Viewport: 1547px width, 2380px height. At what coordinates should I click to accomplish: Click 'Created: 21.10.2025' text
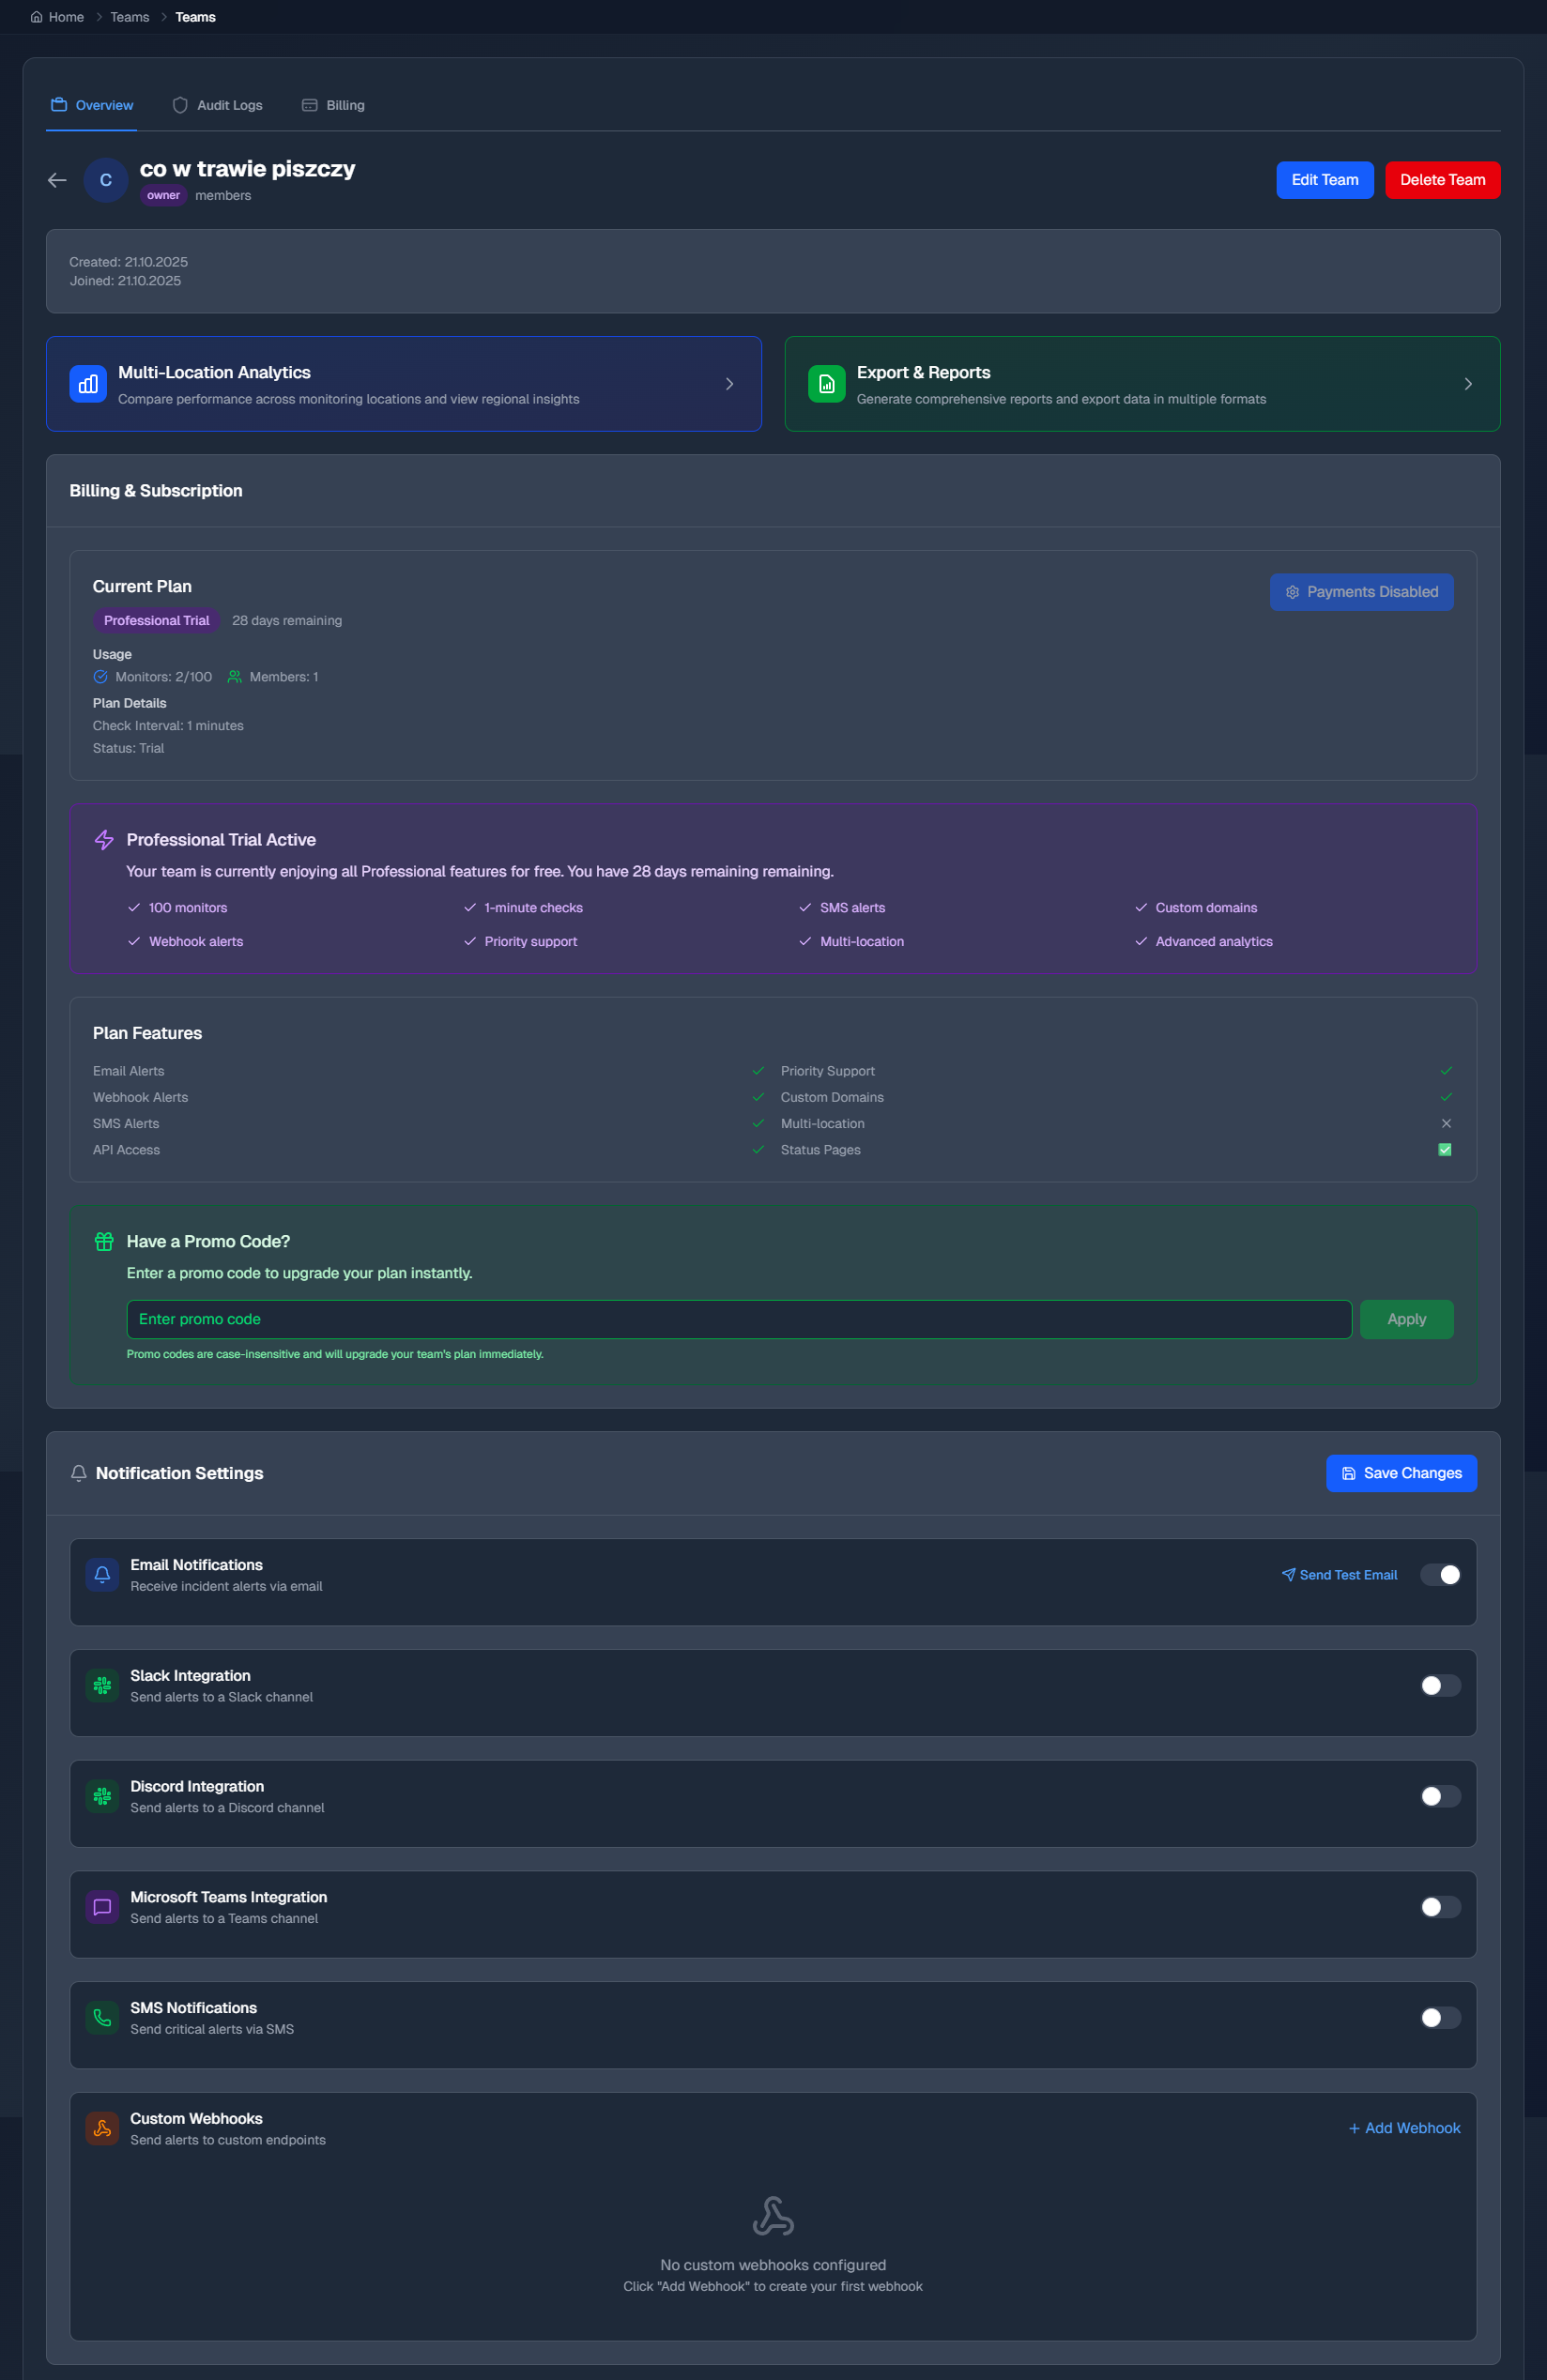(x=128, y=262)
